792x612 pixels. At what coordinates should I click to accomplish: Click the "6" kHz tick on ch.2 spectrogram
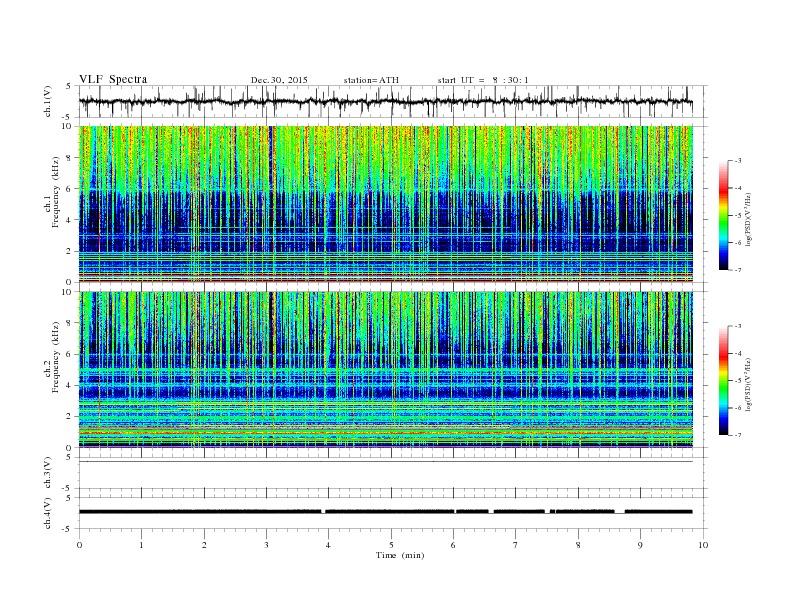70,354
